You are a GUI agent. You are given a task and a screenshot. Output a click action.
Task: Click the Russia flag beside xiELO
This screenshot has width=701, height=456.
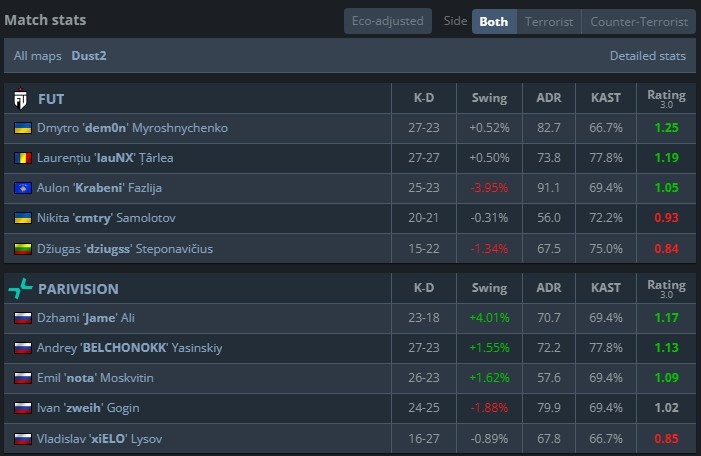[x=22, y=438]
